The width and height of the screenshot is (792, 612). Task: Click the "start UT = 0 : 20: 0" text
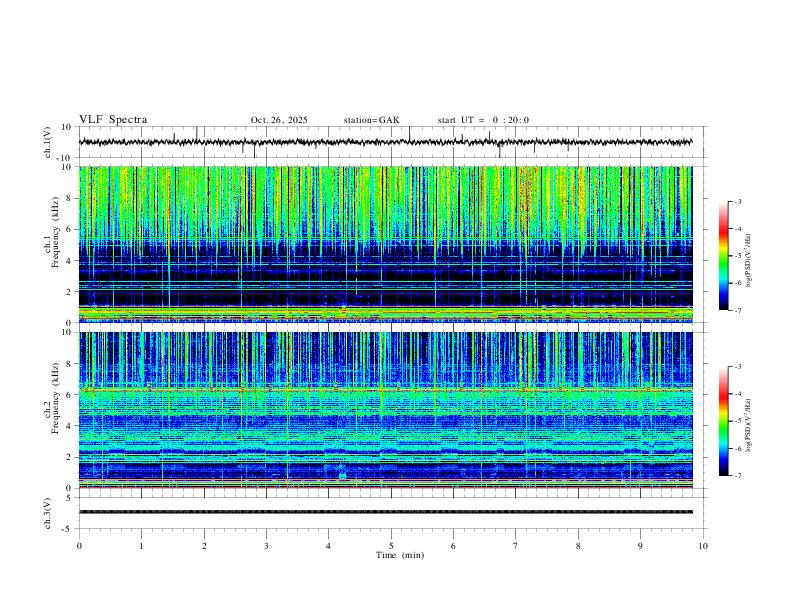point(483,120)
